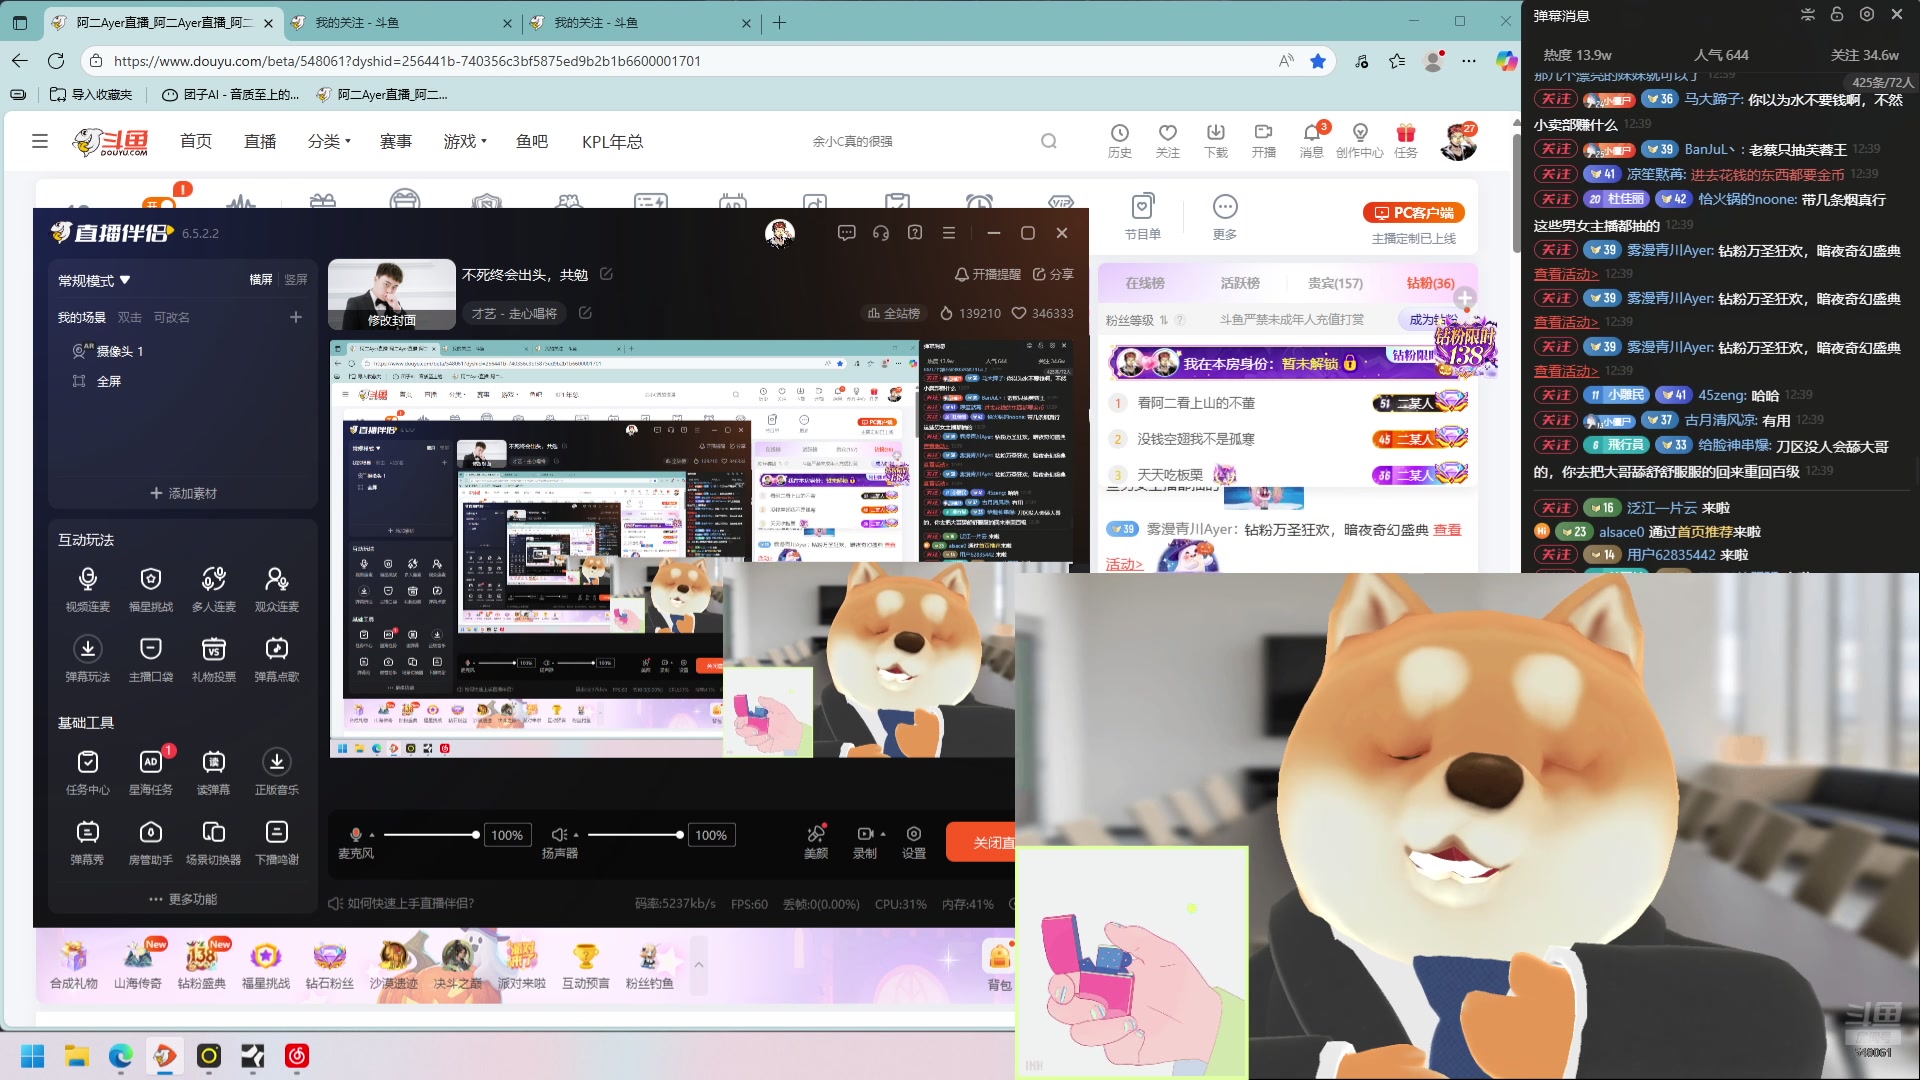Mute the 扬声器 speaker icon
Image resolution: width=1920 pixels, height=1080 pixels.
click(559, 835)
